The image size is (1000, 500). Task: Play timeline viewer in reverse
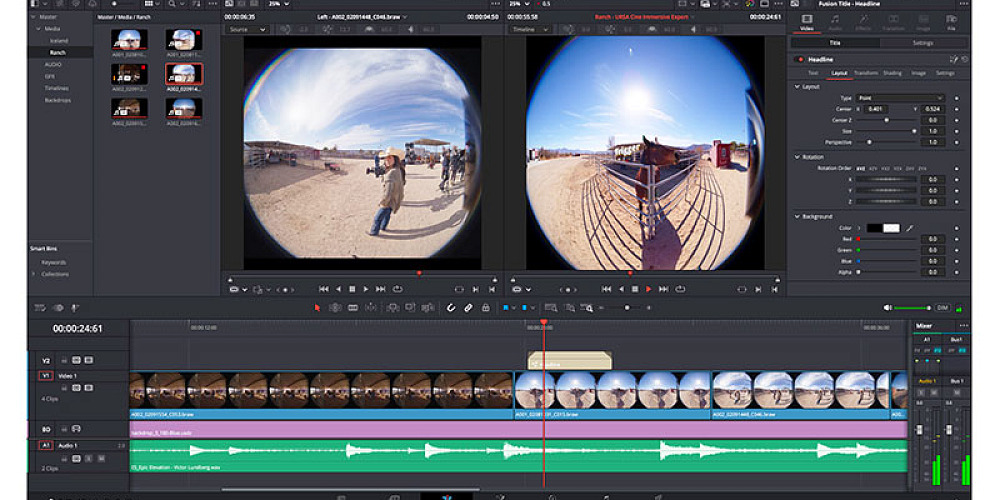tap(621, 289)
